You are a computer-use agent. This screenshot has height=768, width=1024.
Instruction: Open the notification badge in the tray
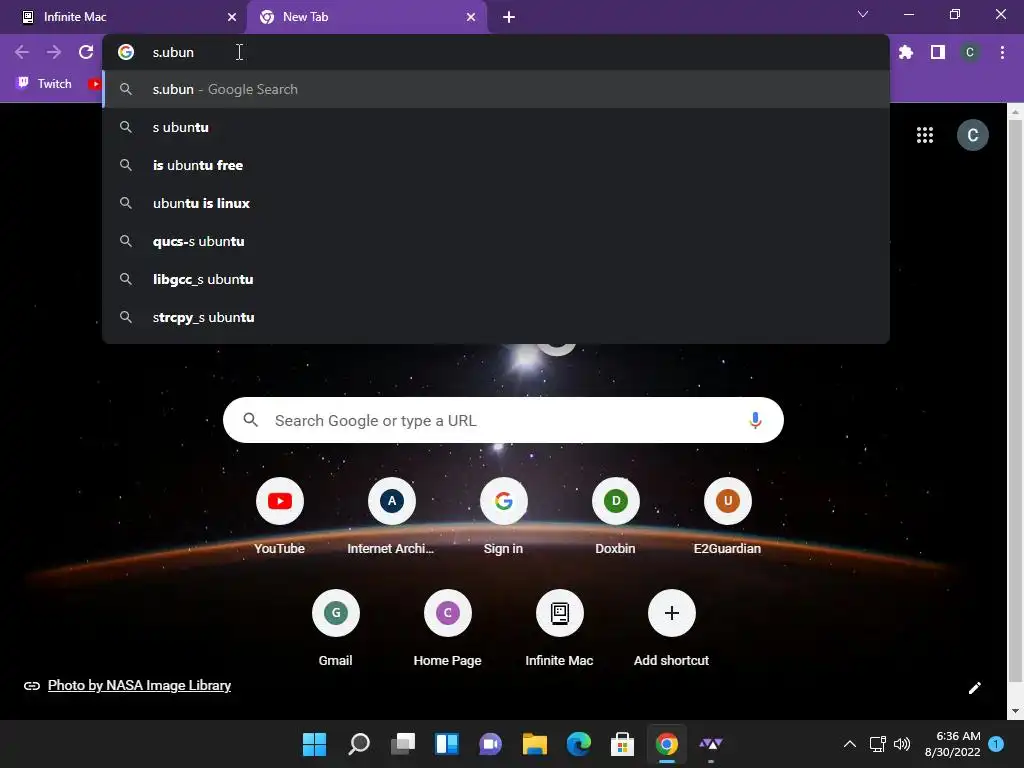pos(996,744)
